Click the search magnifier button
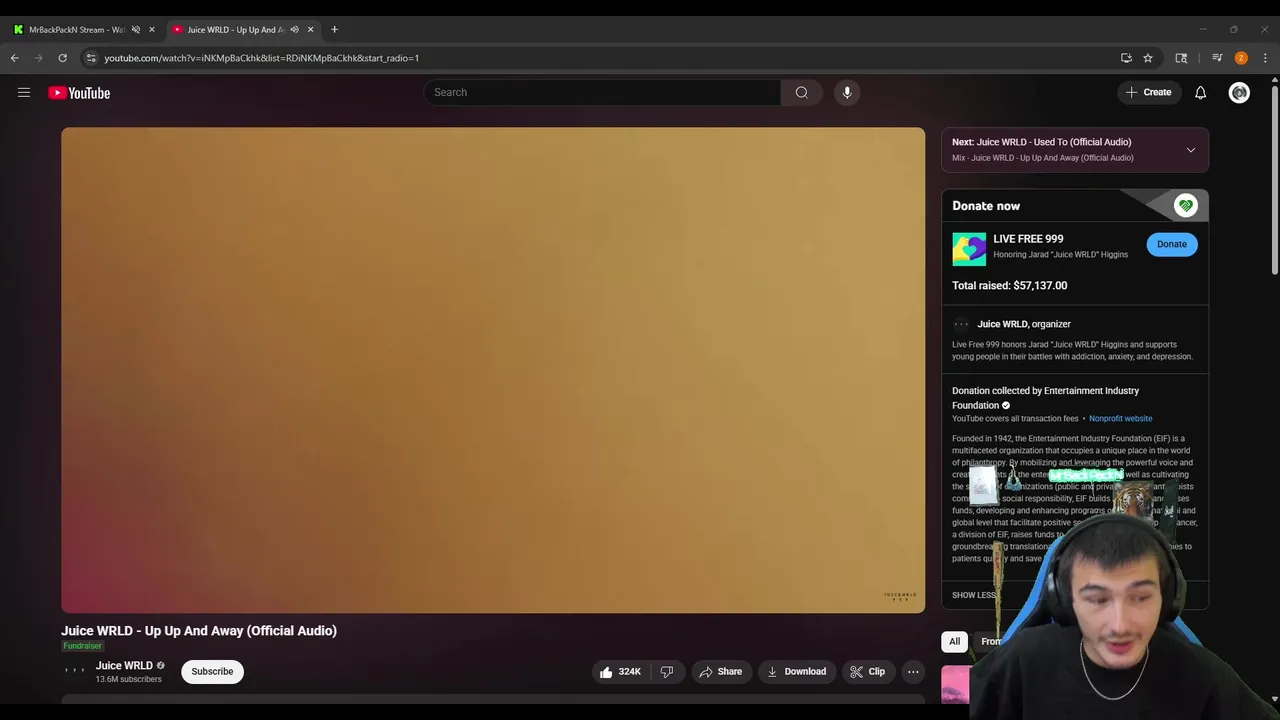Screen dimensions: 1280x720 click(801, 92)
